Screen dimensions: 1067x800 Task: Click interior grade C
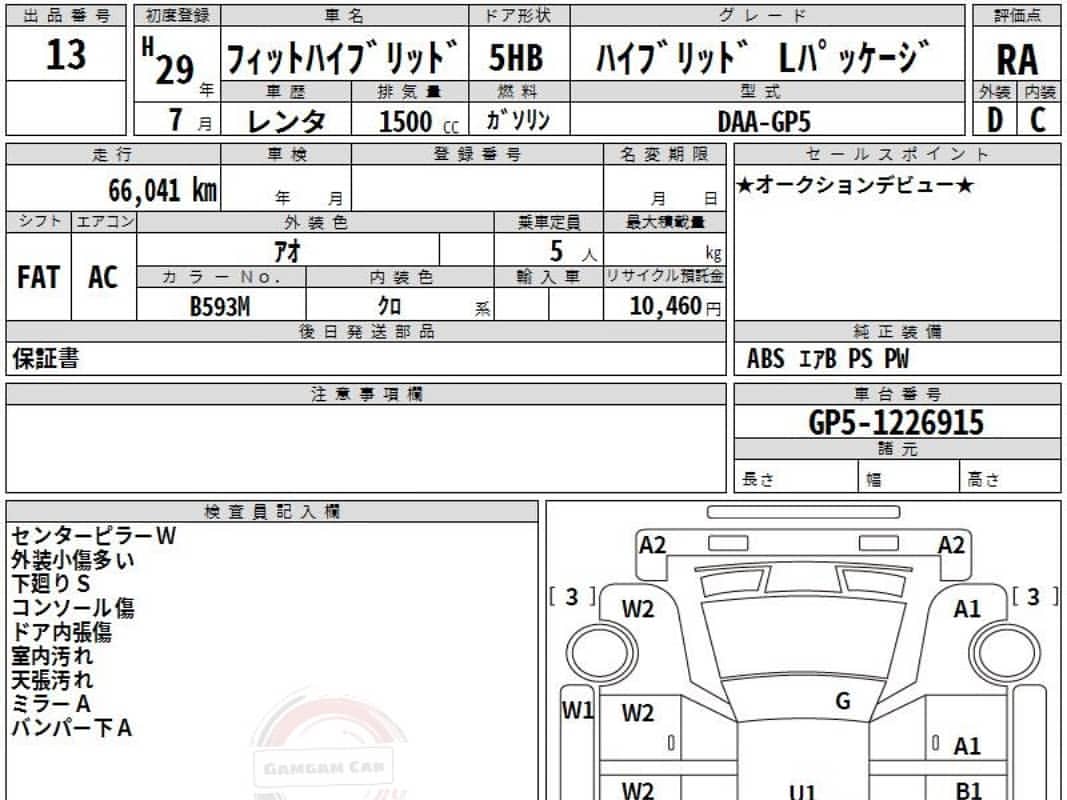pos(1038,120)
